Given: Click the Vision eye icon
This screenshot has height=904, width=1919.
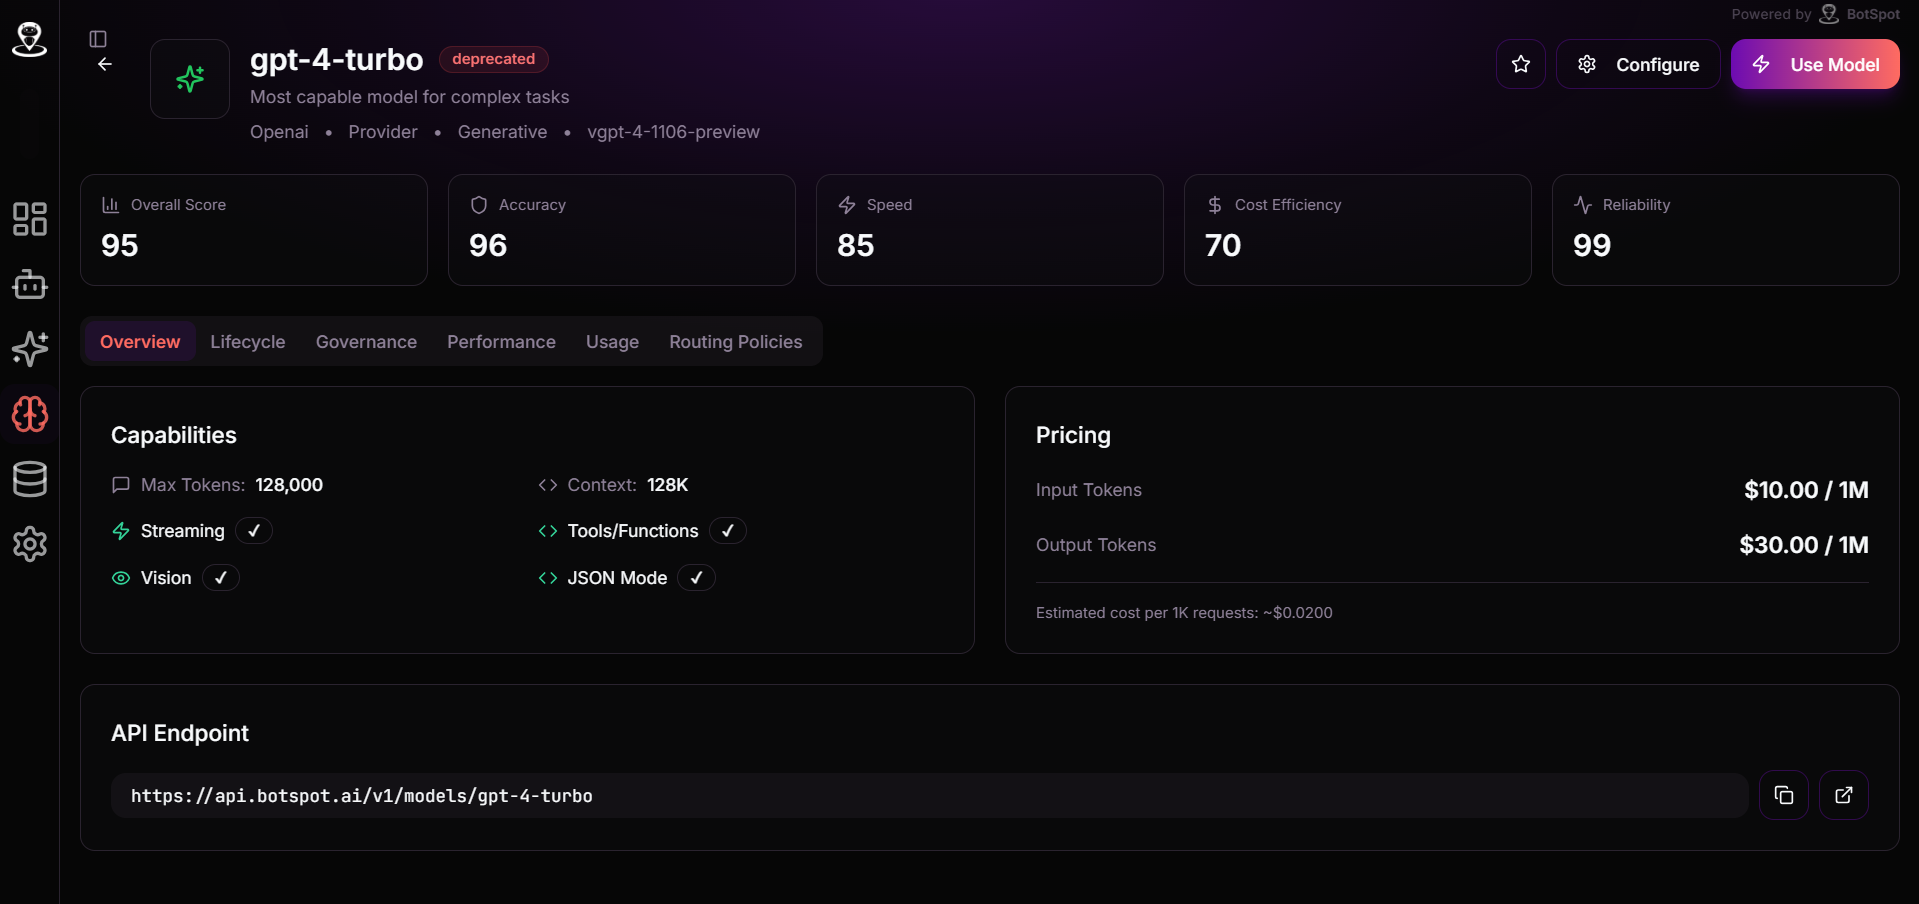Looking at the screenshot, I should [x=121, y=578].
